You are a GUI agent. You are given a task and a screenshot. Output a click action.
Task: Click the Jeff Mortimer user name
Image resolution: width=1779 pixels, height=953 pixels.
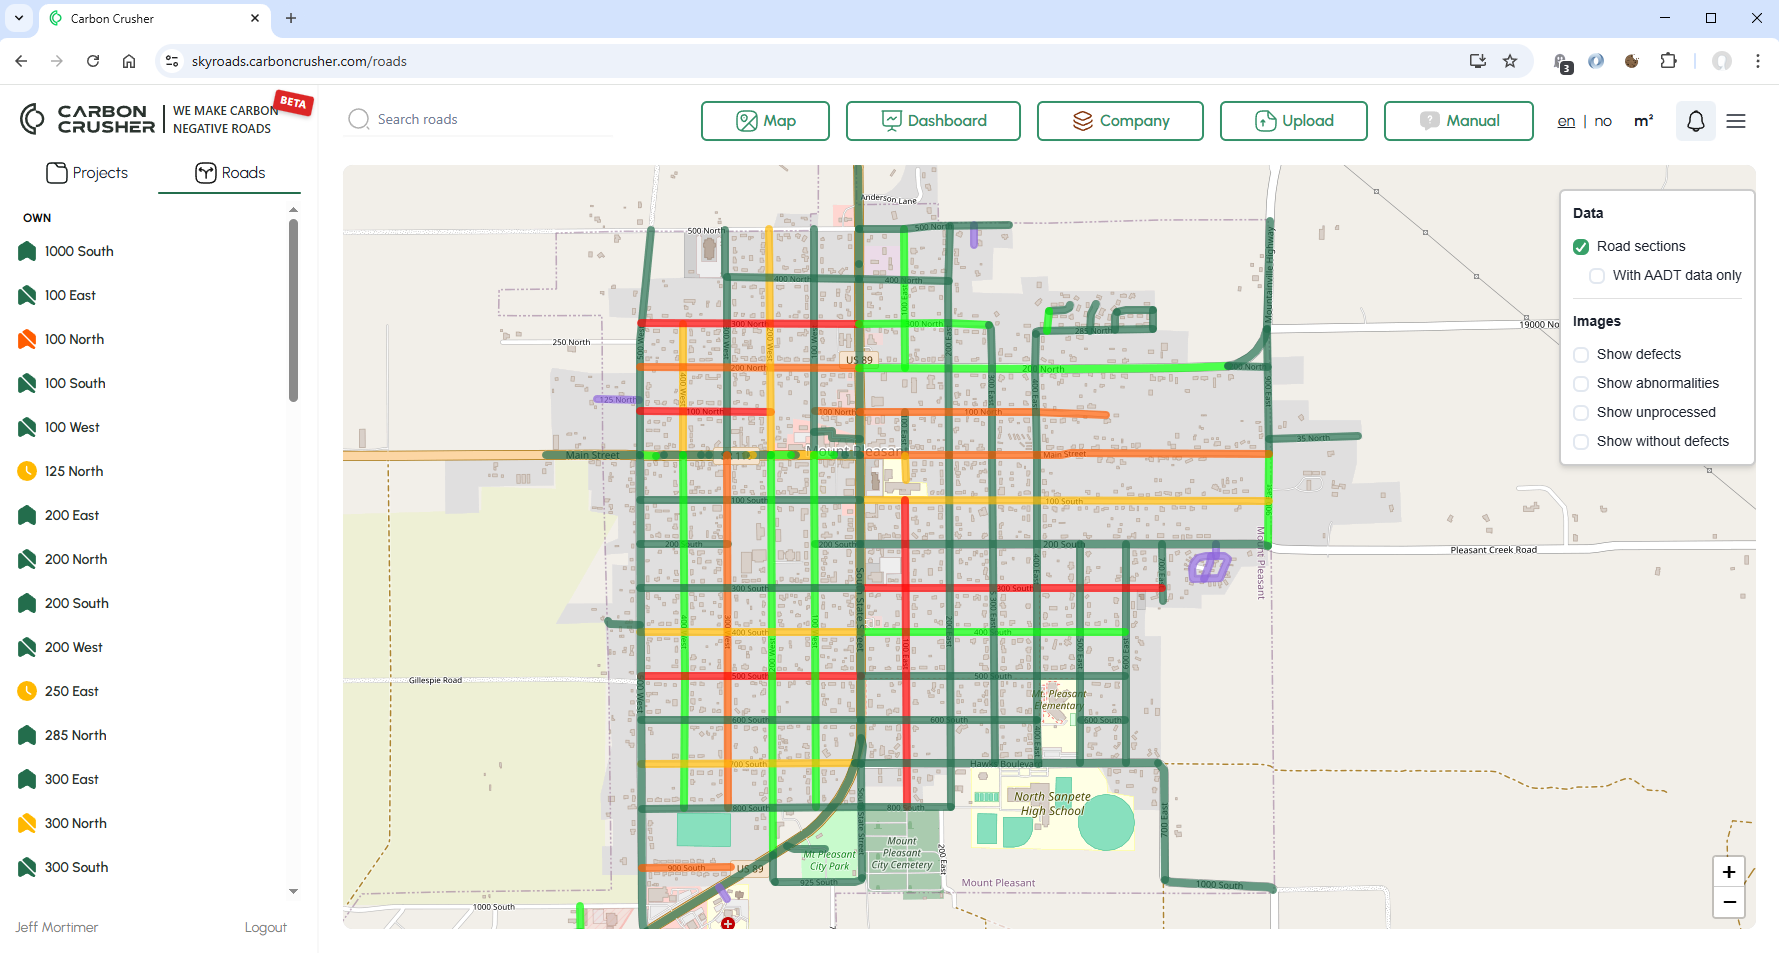point(56,928)
